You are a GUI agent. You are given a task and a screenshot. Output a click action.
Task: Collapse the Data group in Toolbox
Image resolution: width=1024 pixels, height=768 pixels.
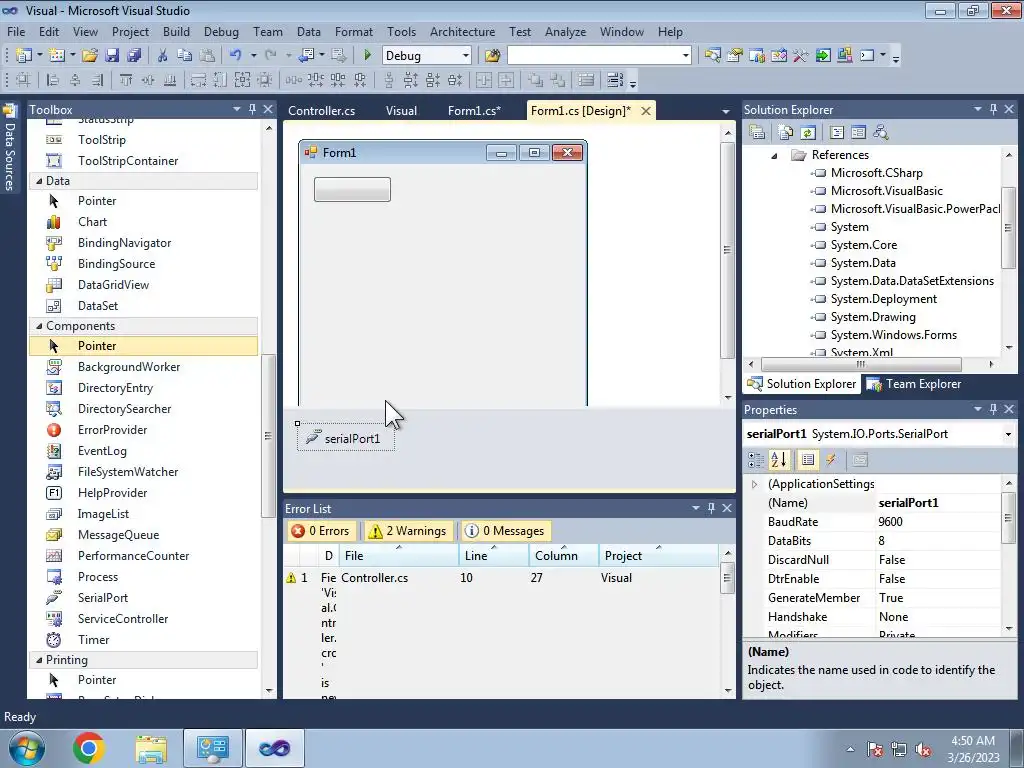pos(39,181)
